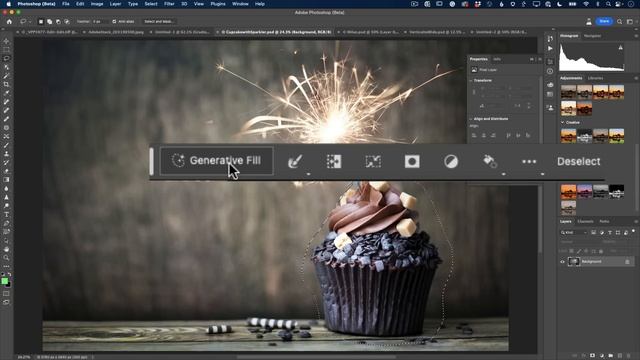Toggle the adjustment layer filter in Layers

tap(602, 233)
